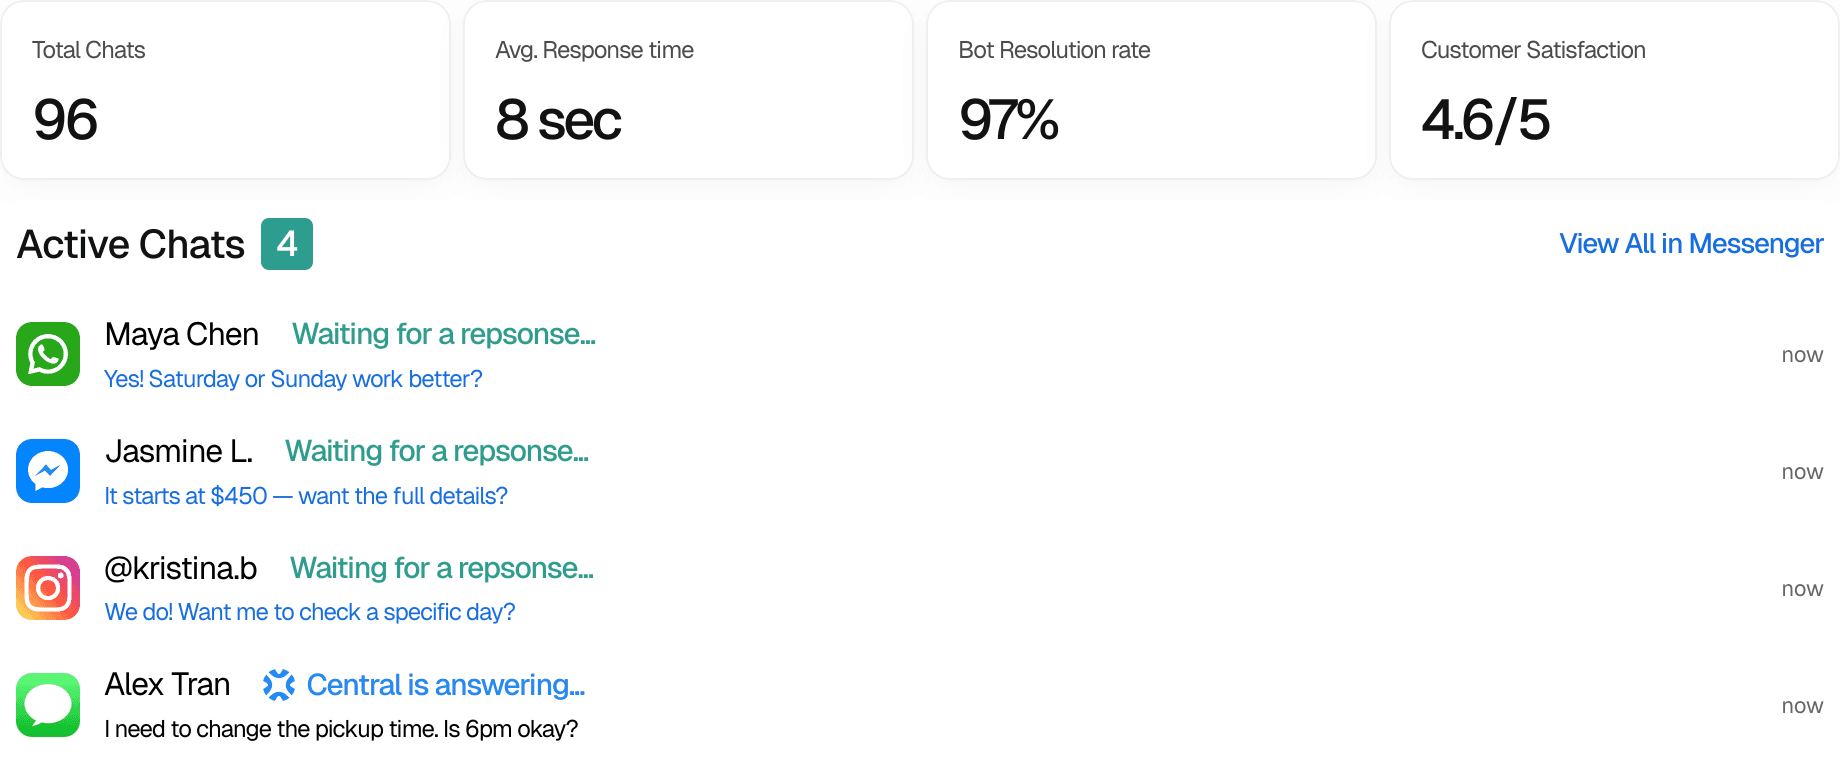This screenshot has height=763, width=1840.
Task: Click the Instagram icon beside @kristina.b
Action: pyautogui.click(x=48, y=588)
